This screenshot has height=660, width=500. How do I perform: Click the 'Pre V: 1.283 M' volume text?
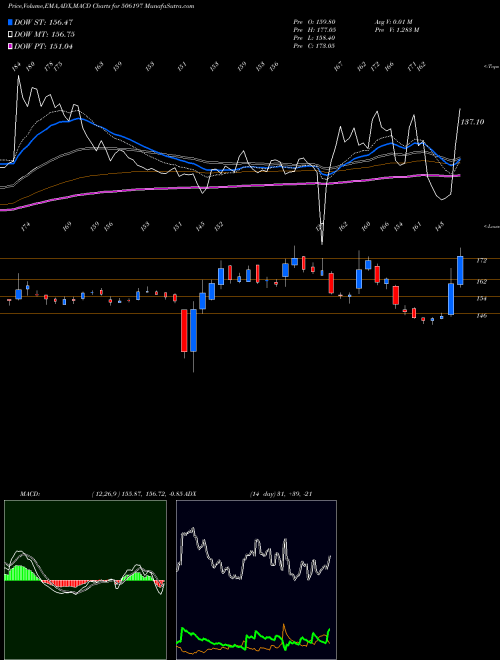point(397,30)
